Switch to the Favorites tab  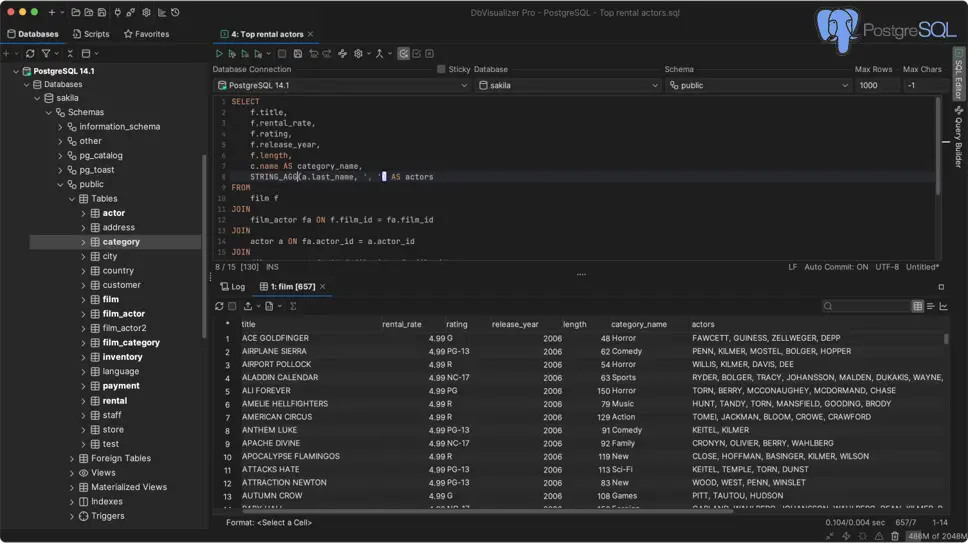coord(146,34)
